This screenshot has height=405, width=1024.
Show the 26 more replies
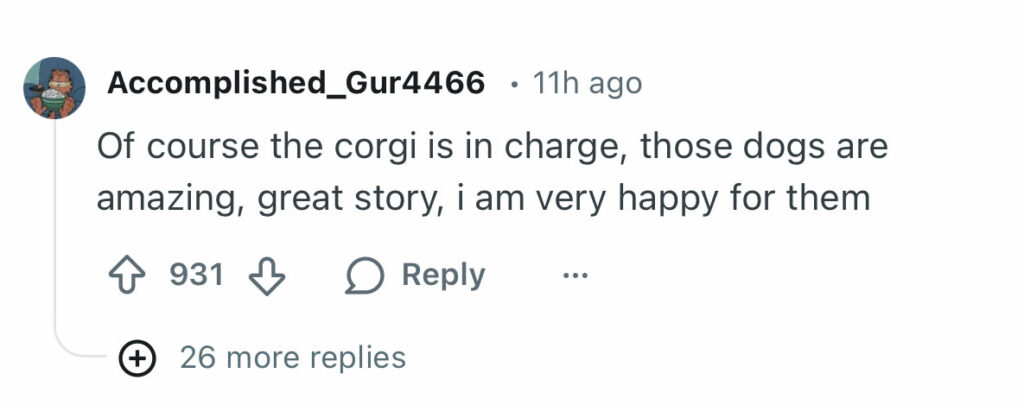pyautogui.click(x=292, y=357)
